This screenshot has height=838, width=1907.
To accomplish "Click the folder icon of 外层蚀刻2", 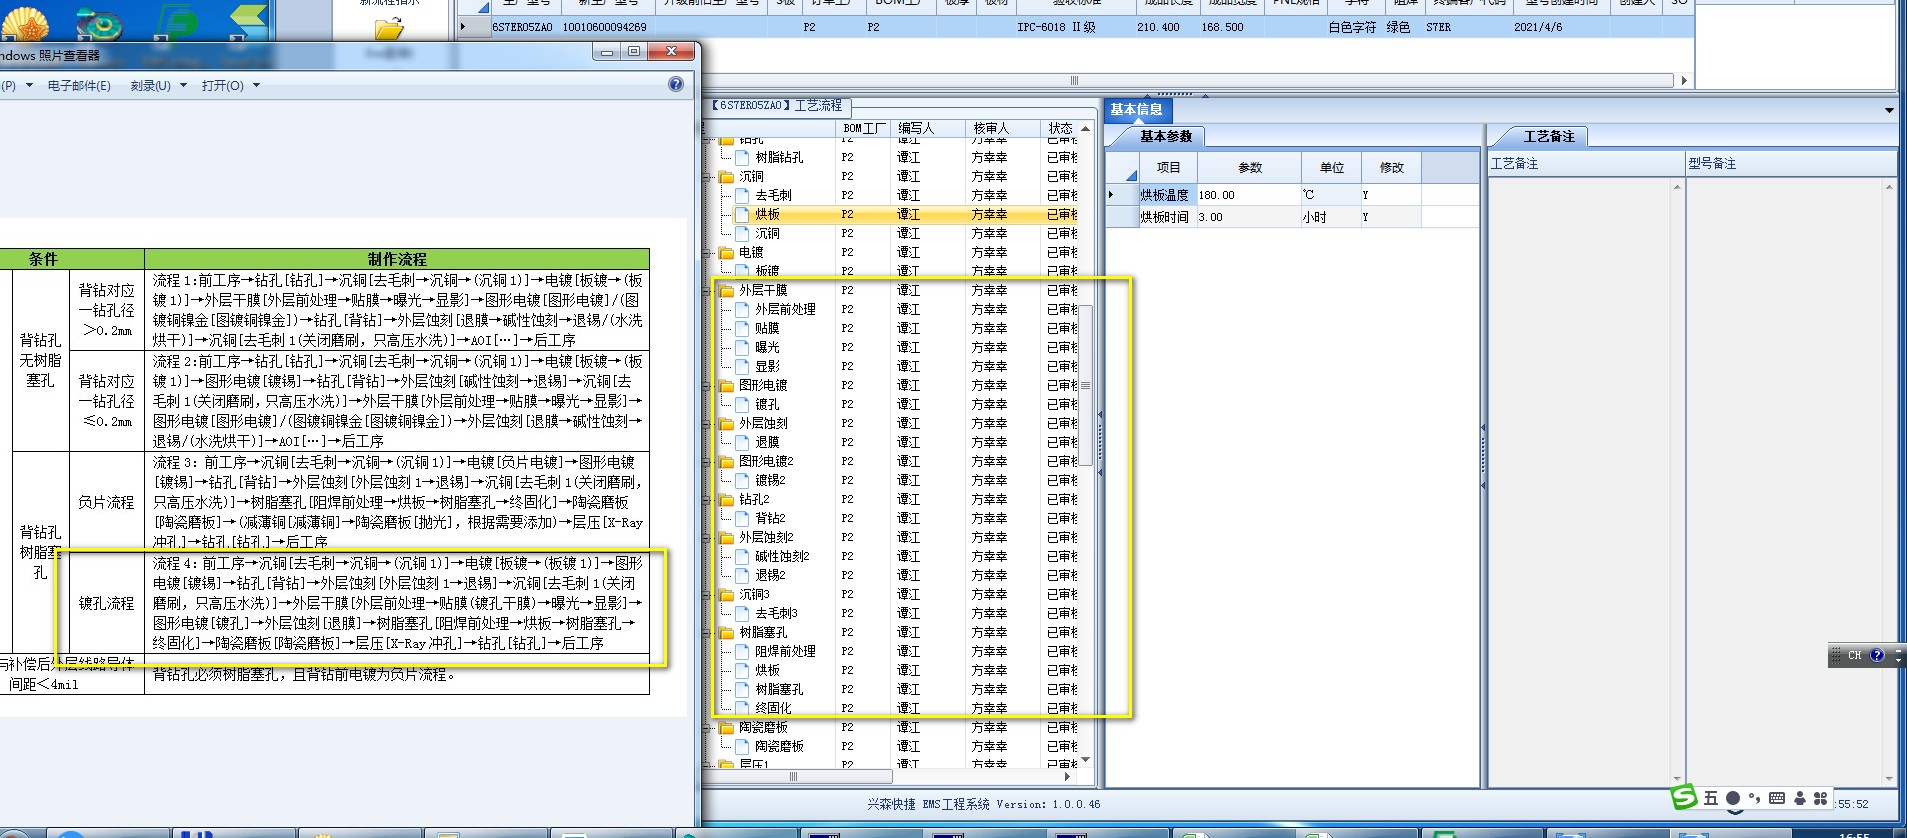I will [727, 537].
